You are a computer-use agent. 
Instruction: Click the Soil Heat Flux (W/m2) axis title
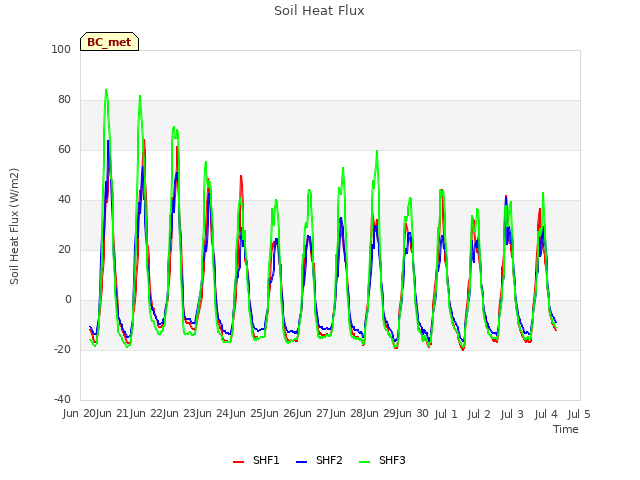point(14,226)
